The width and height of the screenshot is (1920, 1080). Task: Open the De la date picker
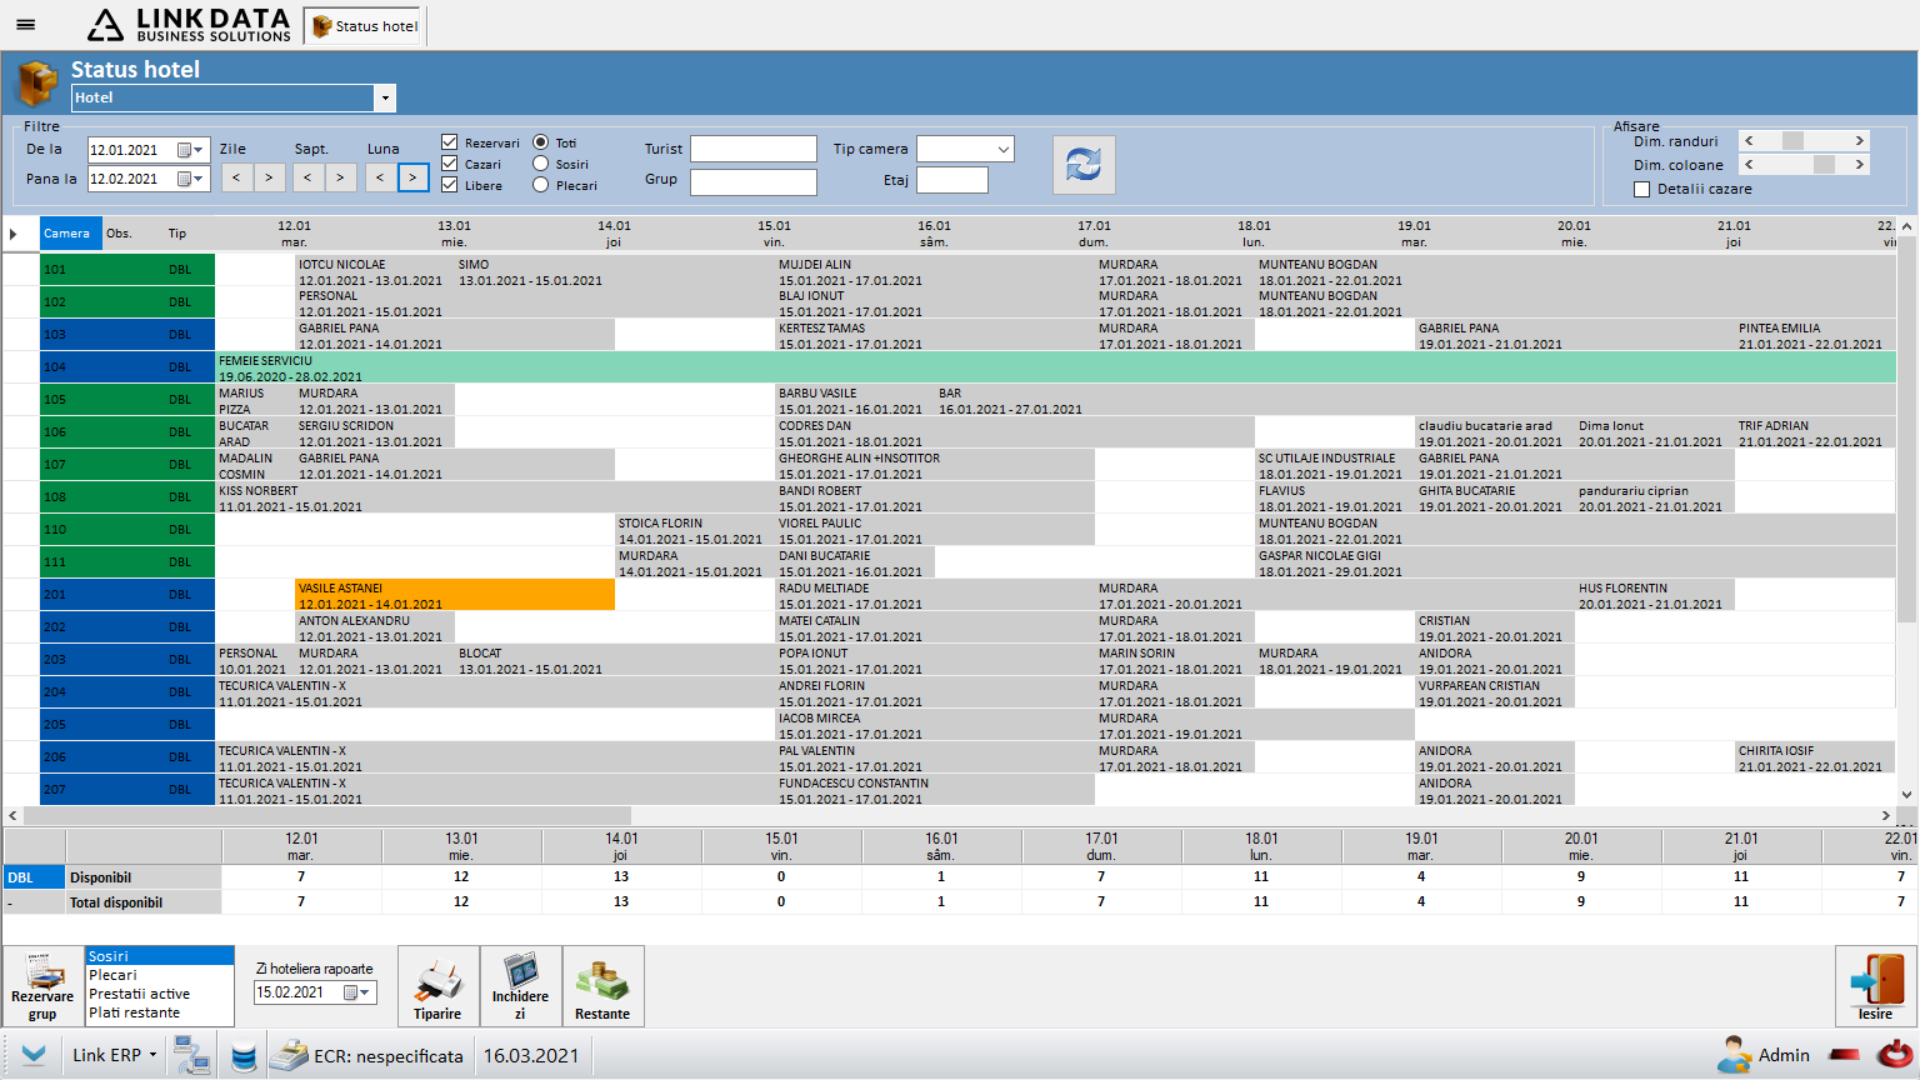[x=190, y=150]
